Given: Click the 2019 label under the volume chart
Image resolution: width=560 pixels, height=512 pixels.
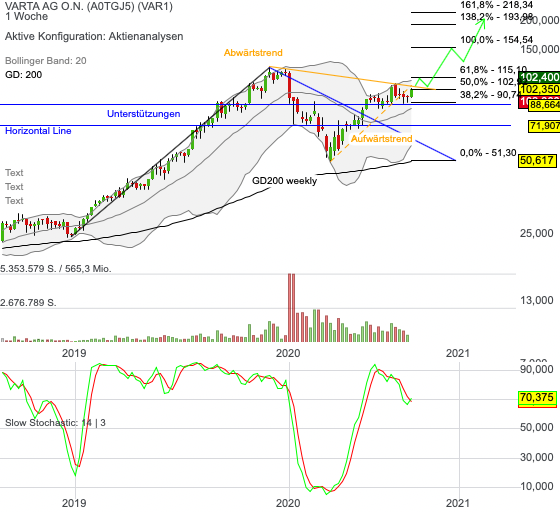Looking at the screenshot, I should [x=74, y=353].
